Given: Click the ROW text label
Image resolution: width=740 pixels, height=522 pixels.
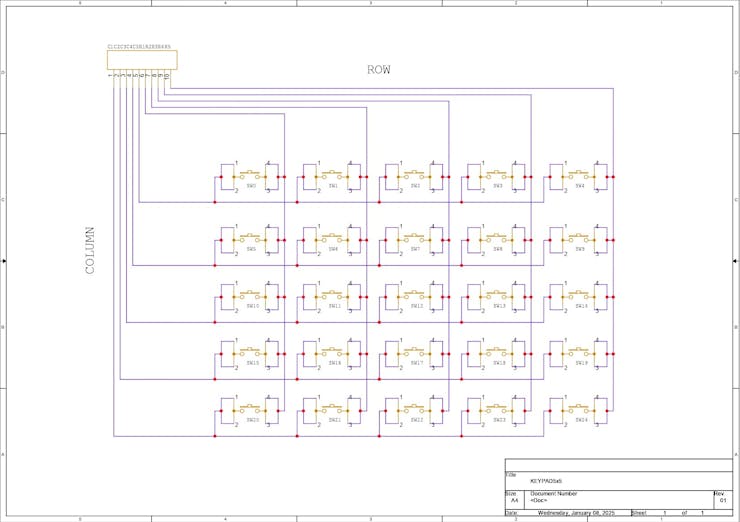Looking at the screenshot, I should tap(379, 70).
